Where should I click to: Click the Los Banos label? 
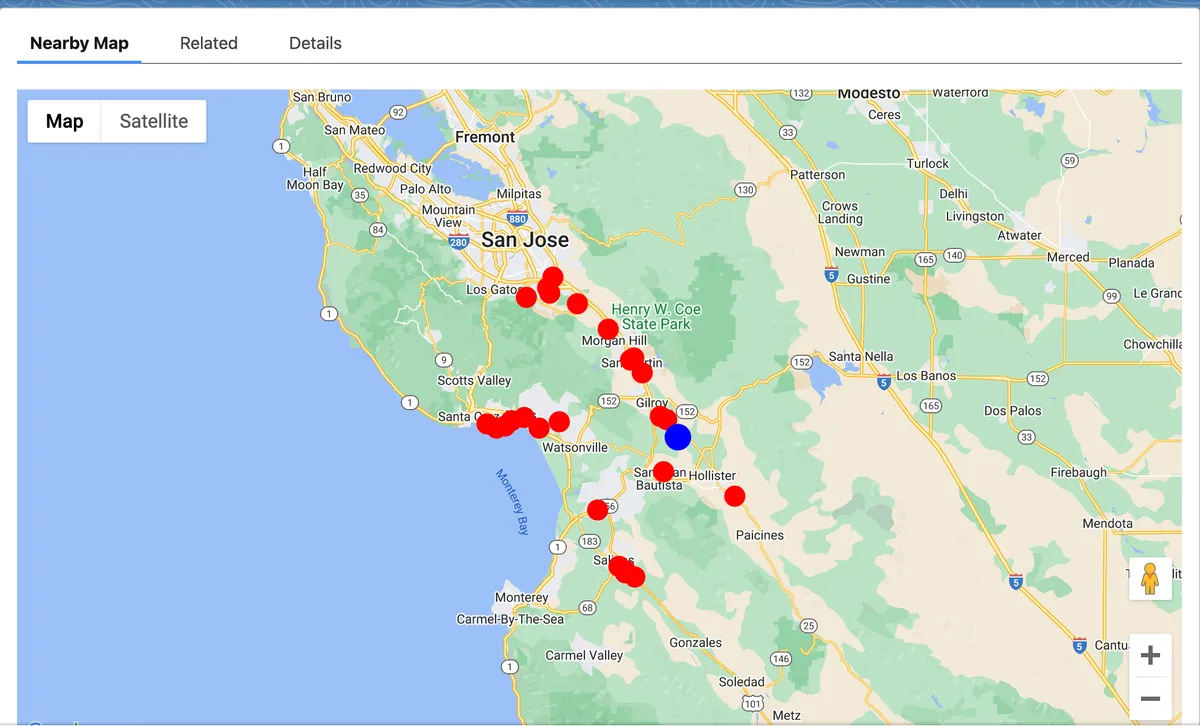coord(926,376)
